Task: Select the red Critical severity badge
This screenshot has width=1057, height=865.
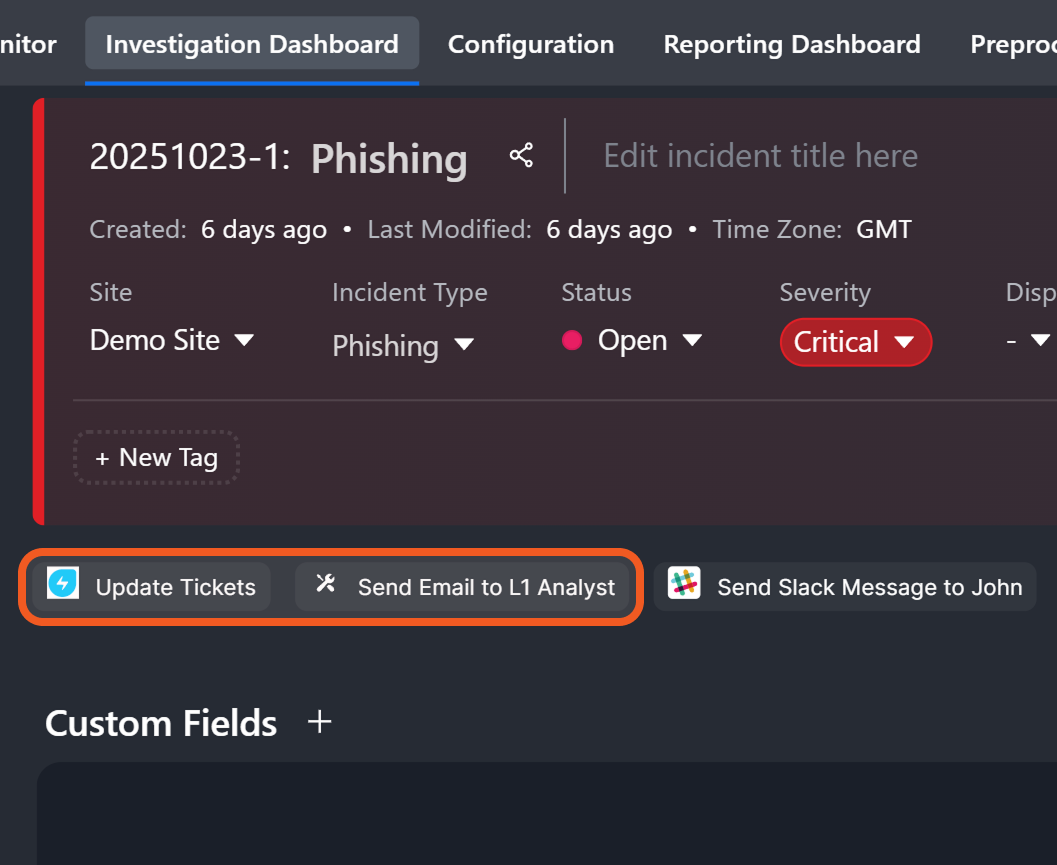Action: (855, 342)
